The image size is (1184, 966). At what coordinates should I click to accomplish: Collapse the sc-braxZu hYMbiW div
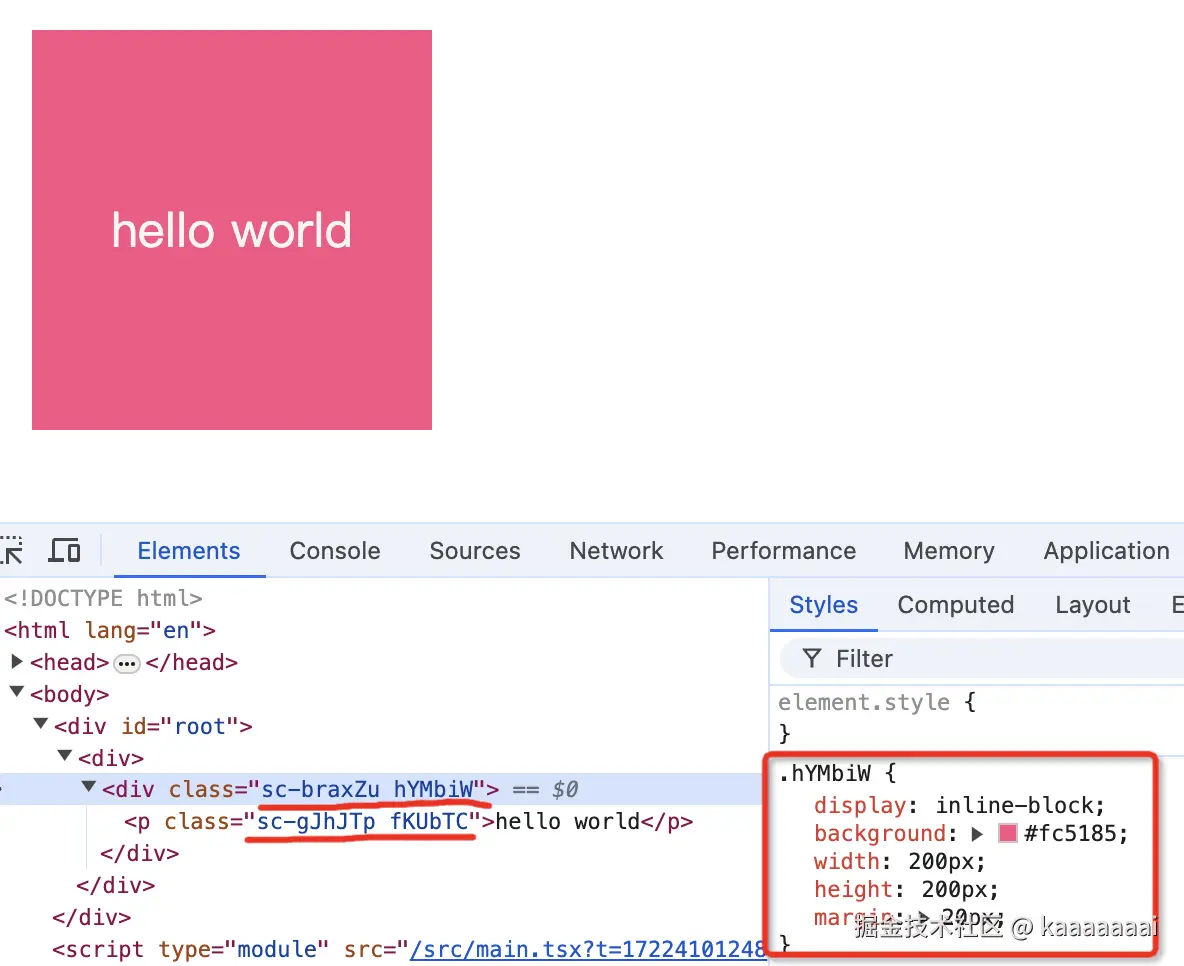coord(88,788)
